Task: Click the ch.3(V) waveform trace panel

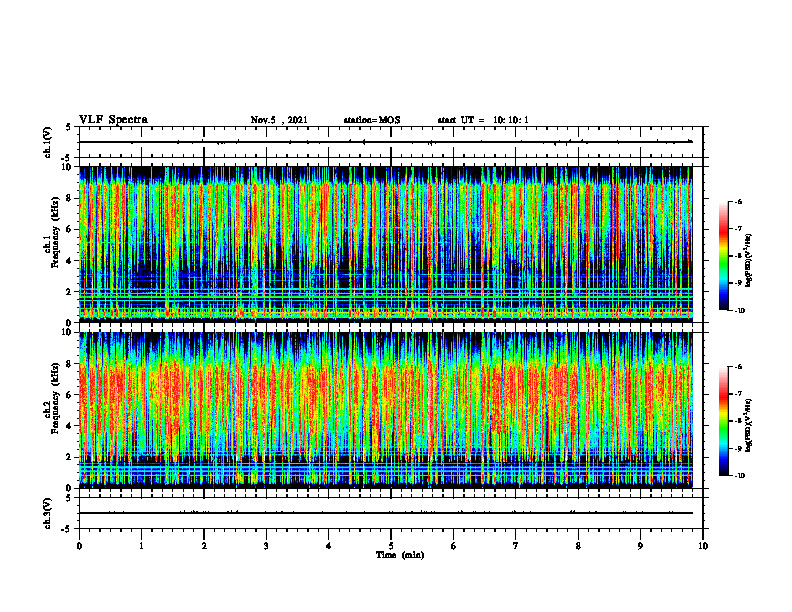Action: click(391, 513)
